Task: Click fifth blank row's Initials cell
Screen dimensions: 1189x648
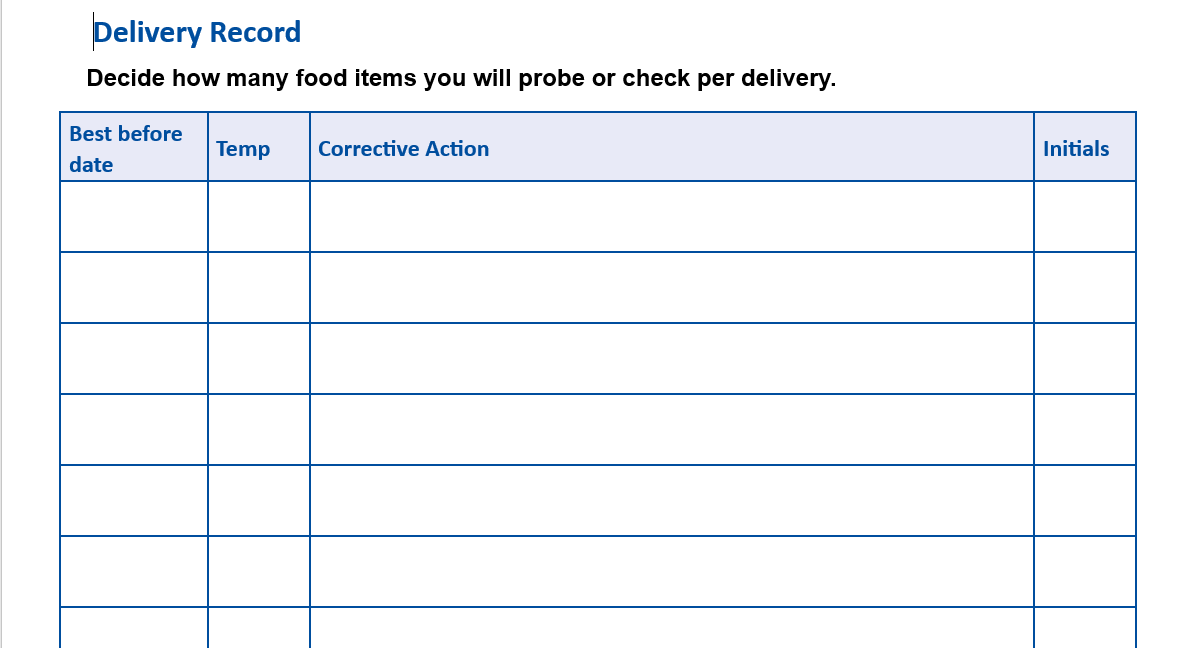Action: coord(1085,500)
